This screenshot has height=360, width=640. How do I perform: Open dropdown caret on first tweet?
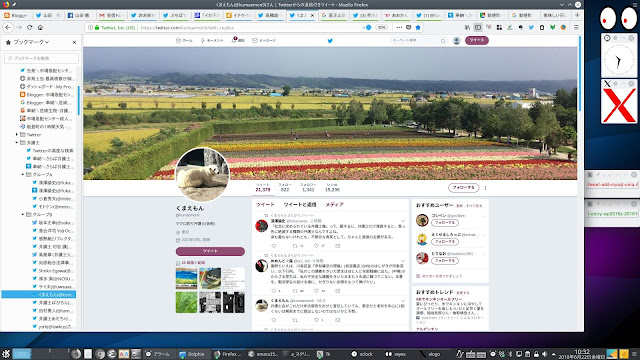[403, 221]
